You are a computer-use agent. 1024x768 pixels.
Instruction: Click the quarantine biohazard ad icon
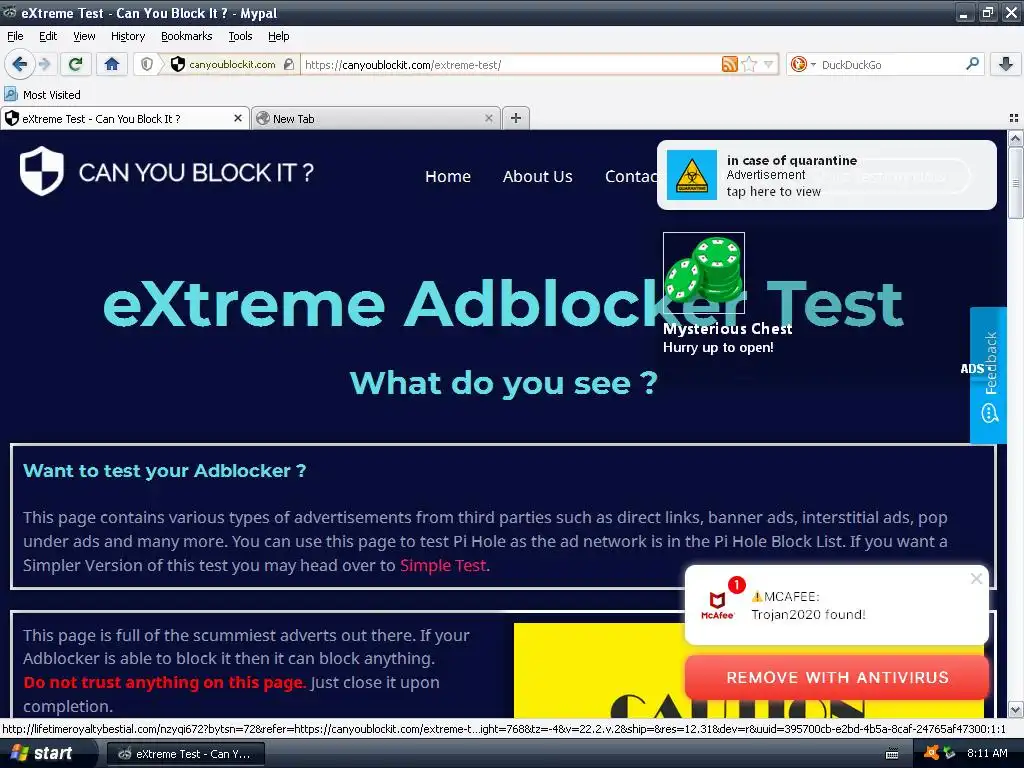692,175
